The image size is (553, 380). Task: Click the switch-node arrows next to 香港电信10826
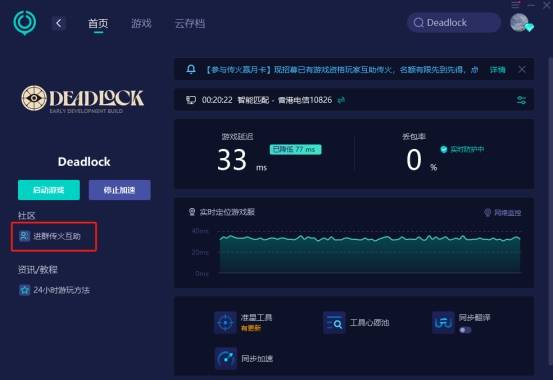341,100
